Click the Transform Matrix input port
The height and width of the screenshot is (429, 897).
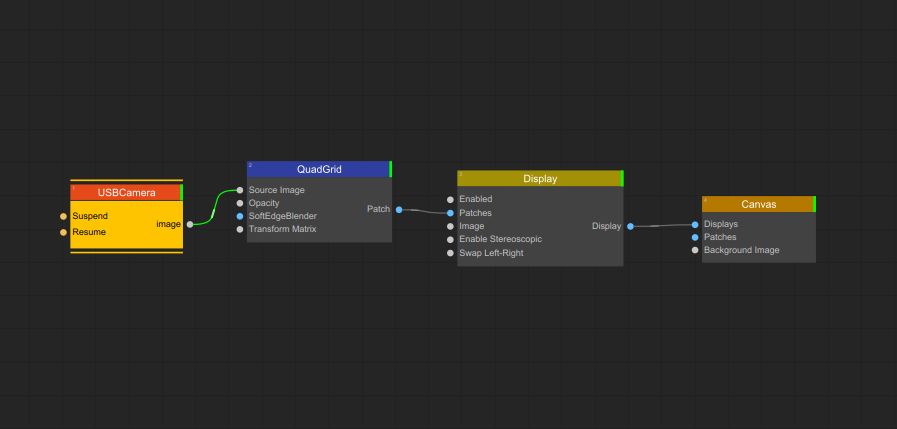tap(240, 229)
